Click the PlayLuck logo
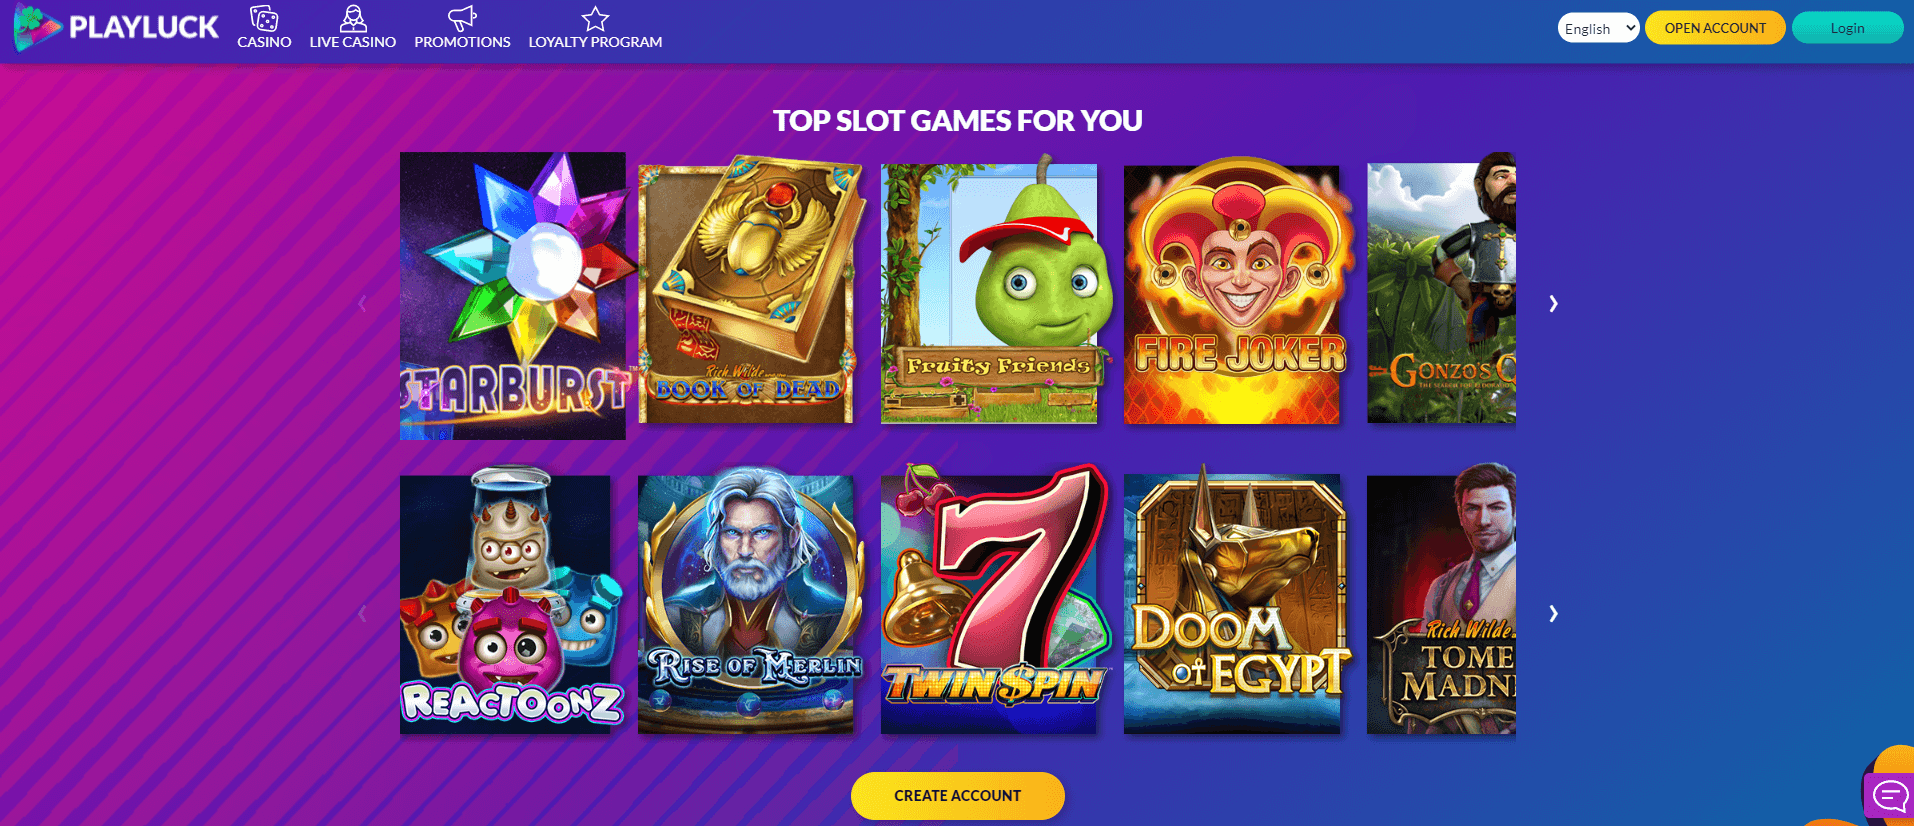This screenshot has width=1914, height=826. pos(116,27)
